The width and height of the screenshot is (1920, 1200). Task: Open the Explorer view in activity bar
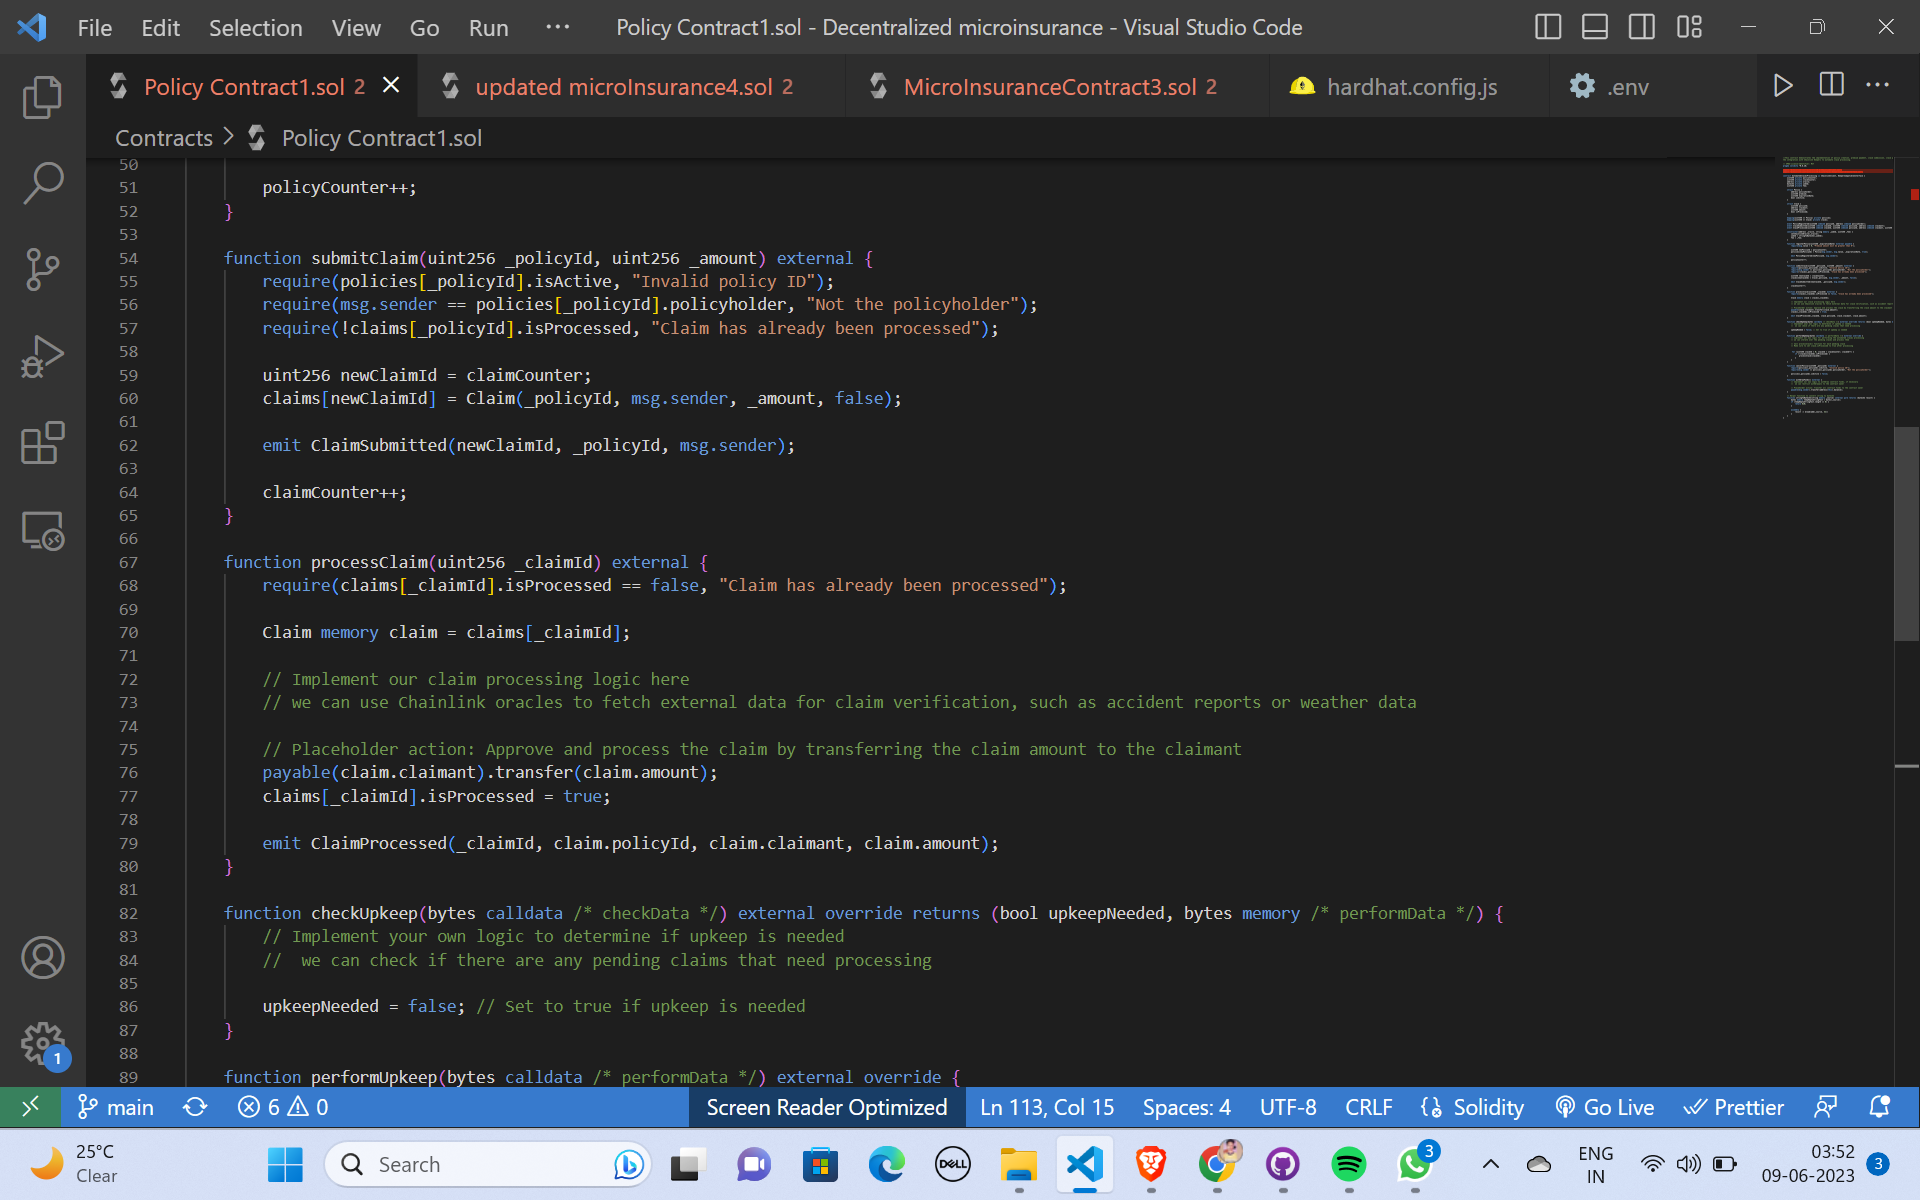[x=42, y=97]
